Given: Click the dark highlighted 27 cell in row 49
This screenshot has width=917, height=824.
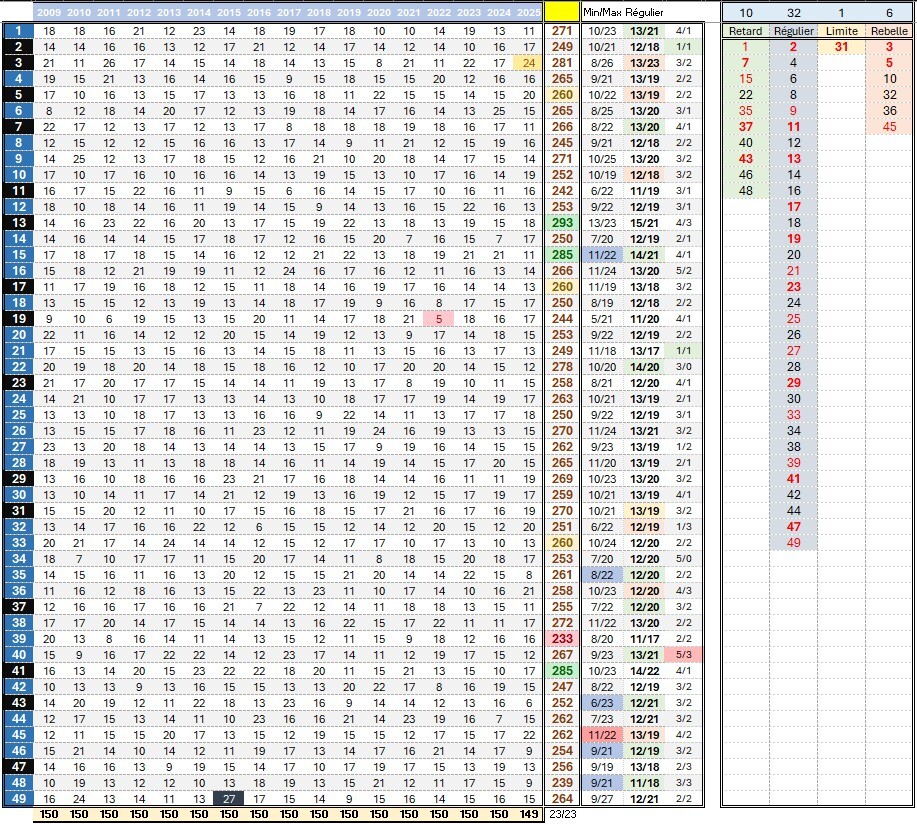Looking at the screenshot, I should [x=229, y=797].
